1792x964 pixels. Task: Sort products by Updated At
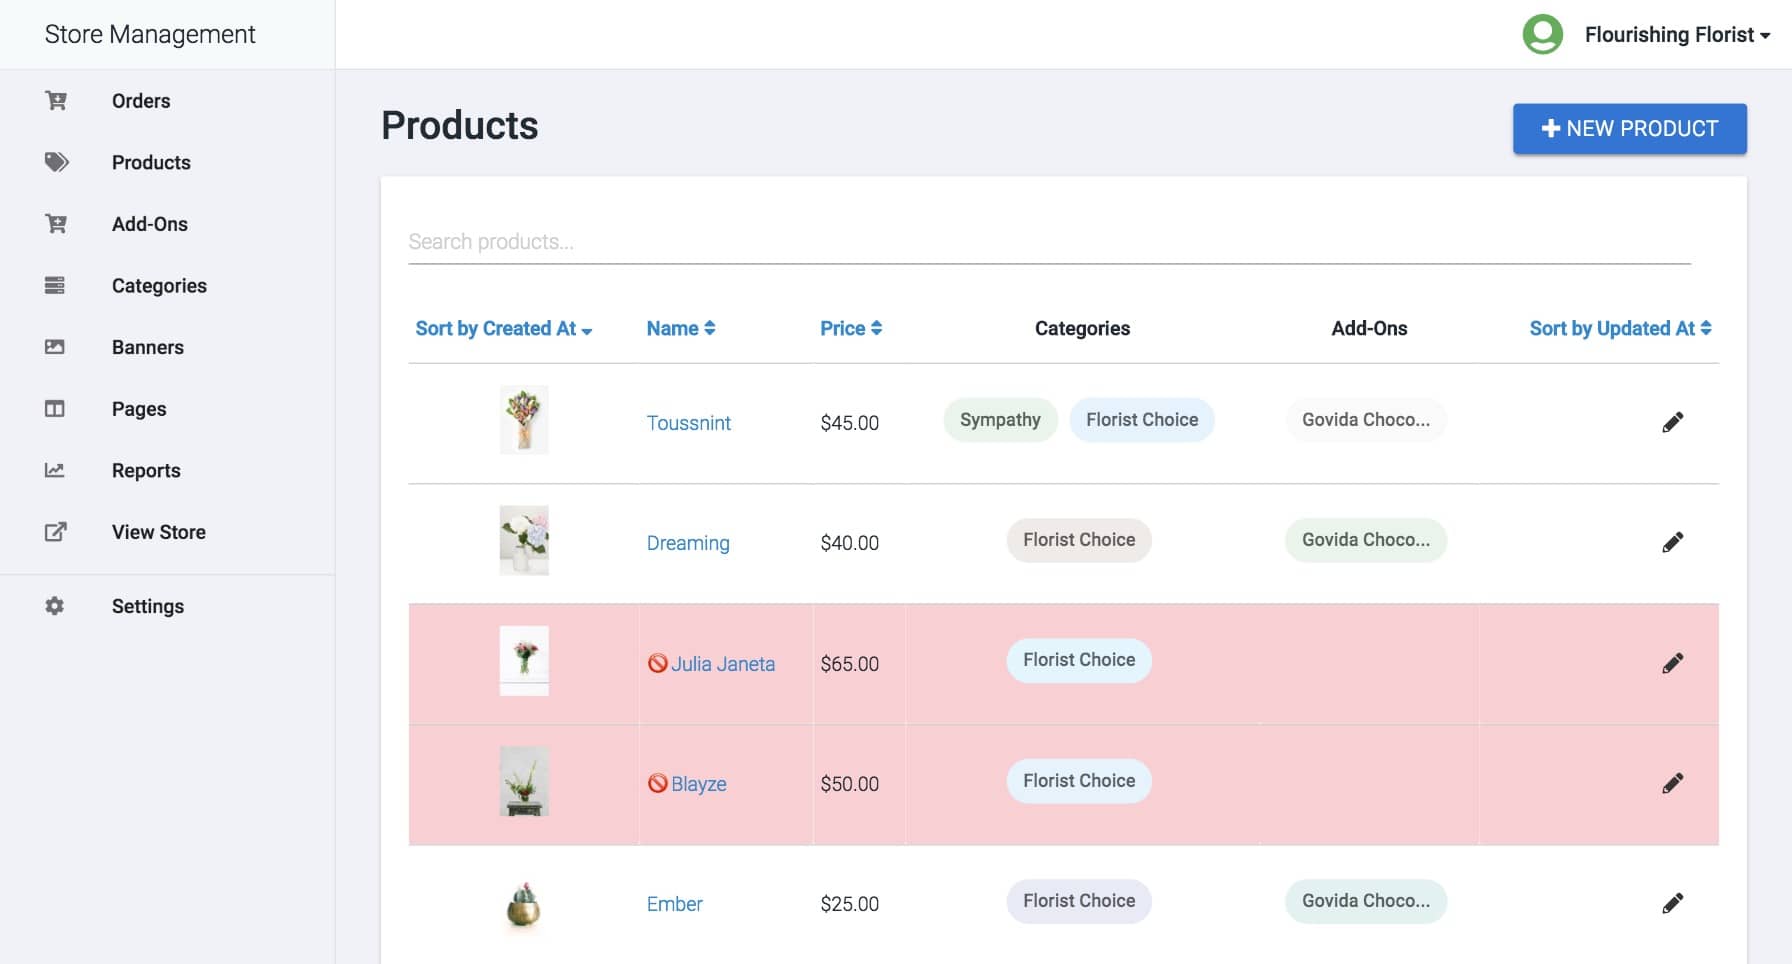pos(1619,329)
